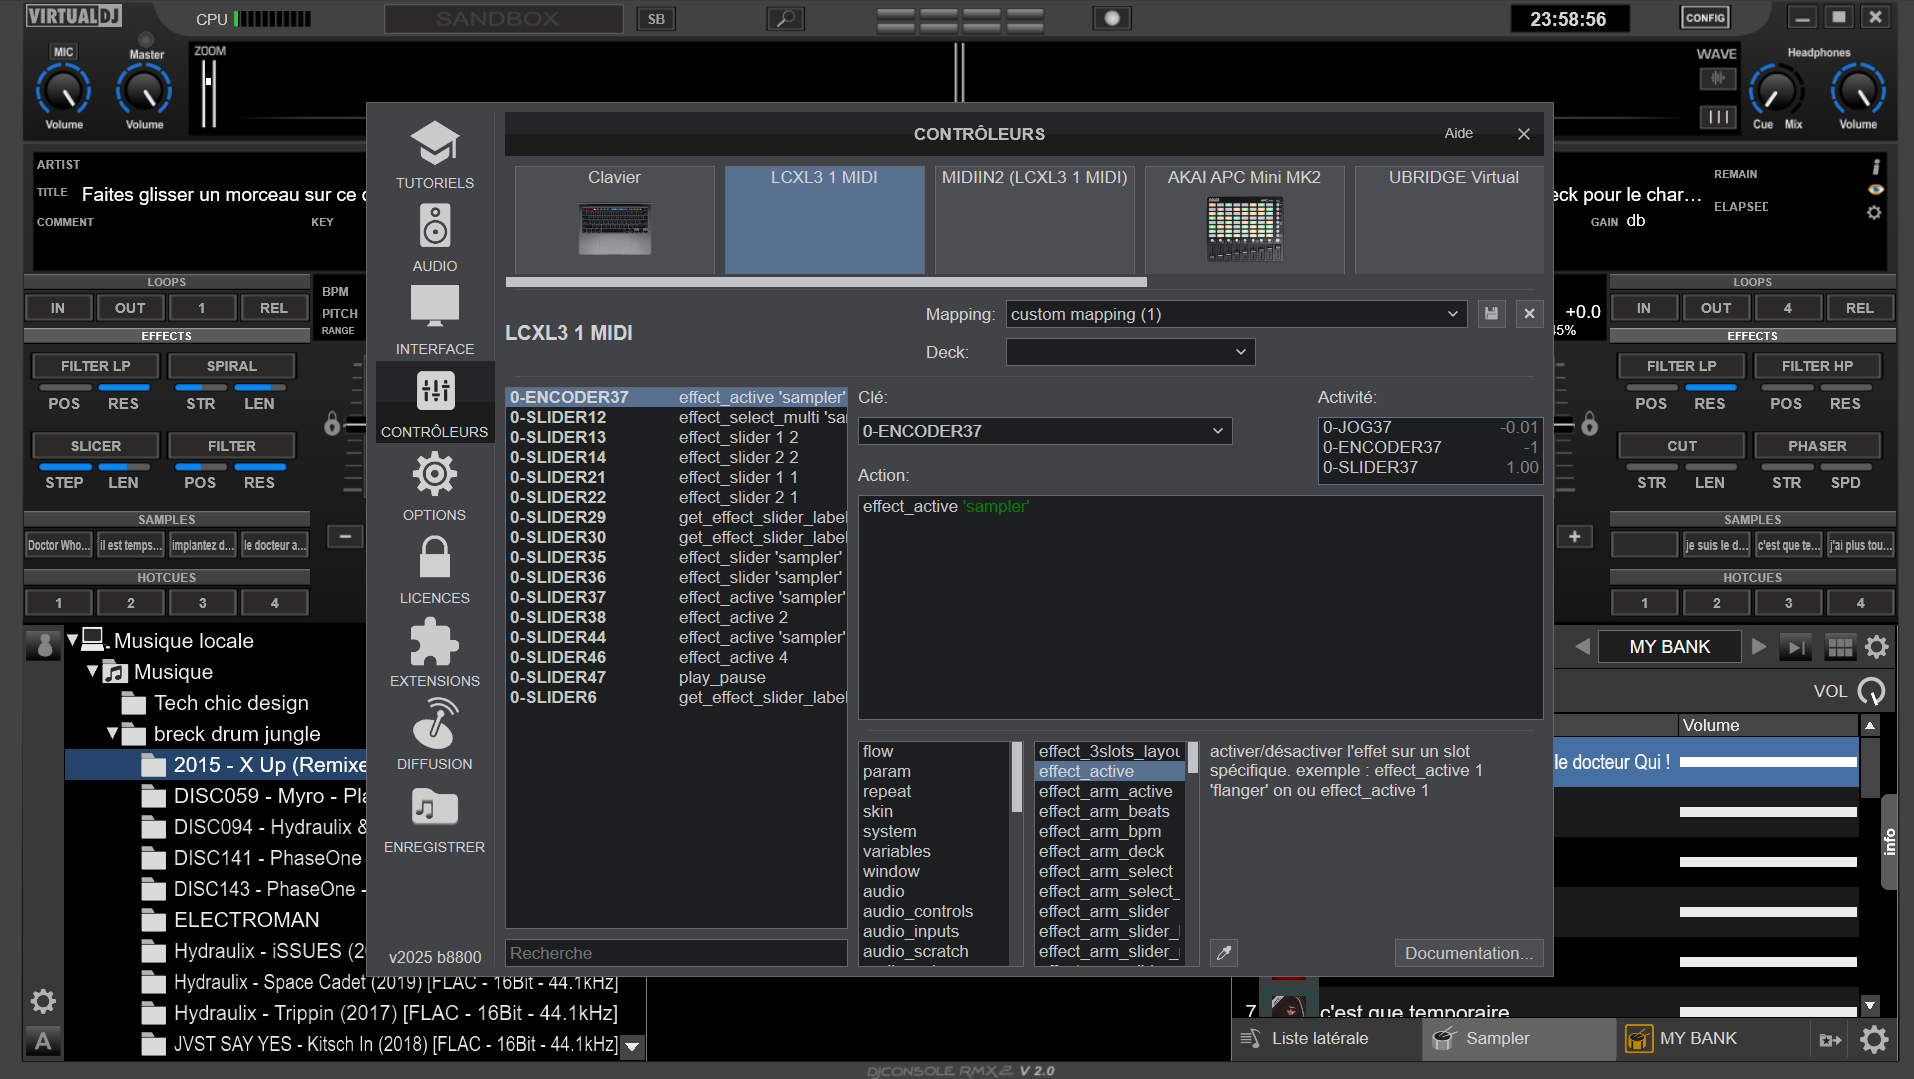Image resolution: width=1914 pixels, height=1079 pixels.
Task: Collapse the breck drum jungle folder
Action: pos(113,734)
